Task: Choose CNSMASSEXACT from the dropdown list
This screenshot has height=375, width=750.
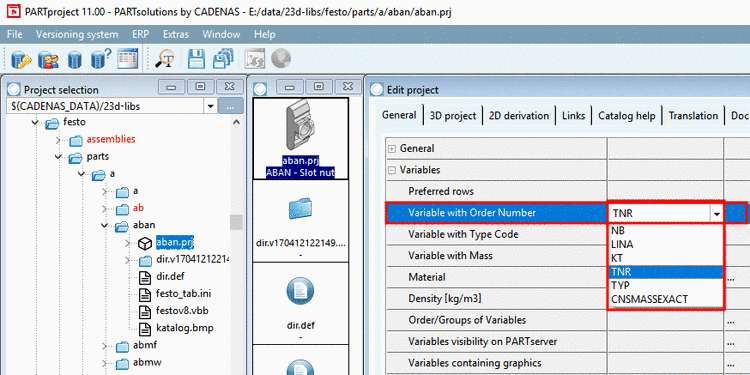Action: pos(665,299)
